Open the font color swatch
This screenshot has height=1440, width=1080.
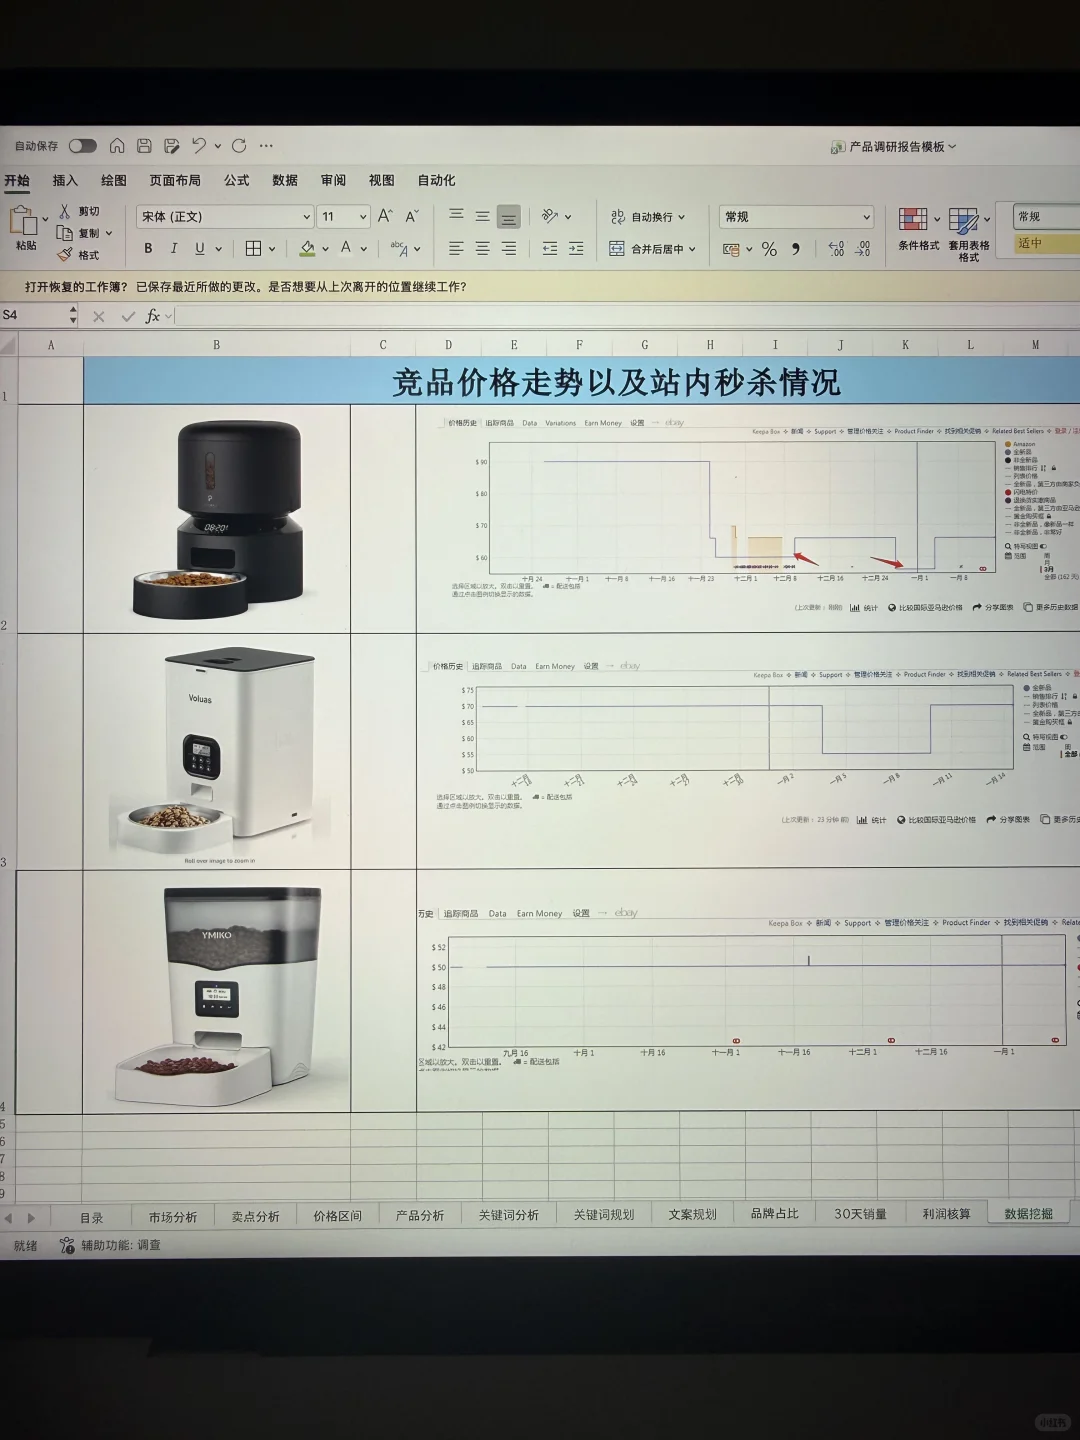345,247
